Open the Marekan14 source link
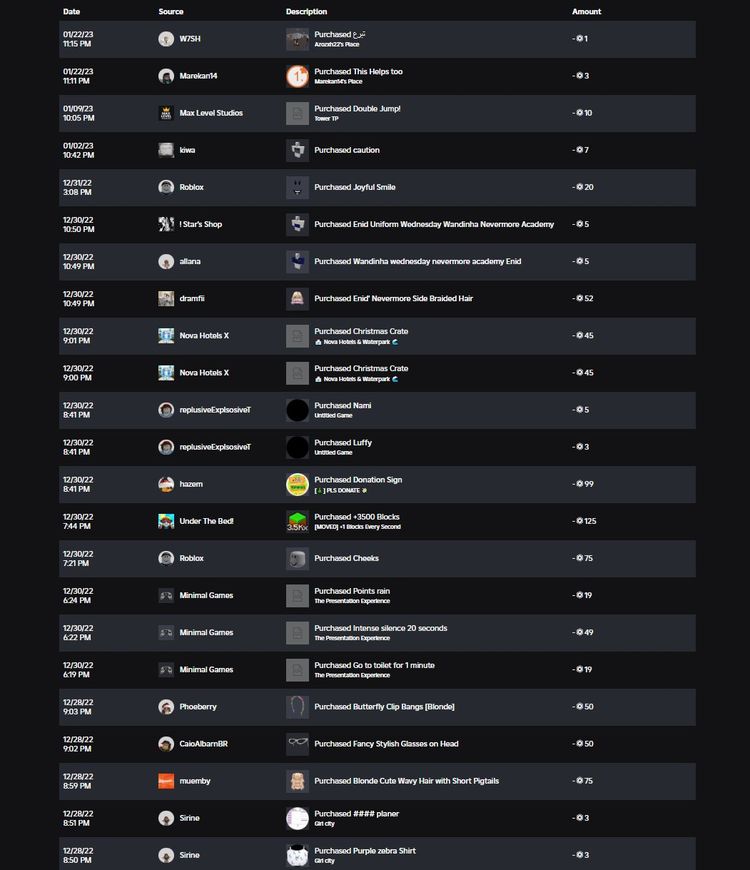This screenshot has height=870, width=750. click(199, 76)
